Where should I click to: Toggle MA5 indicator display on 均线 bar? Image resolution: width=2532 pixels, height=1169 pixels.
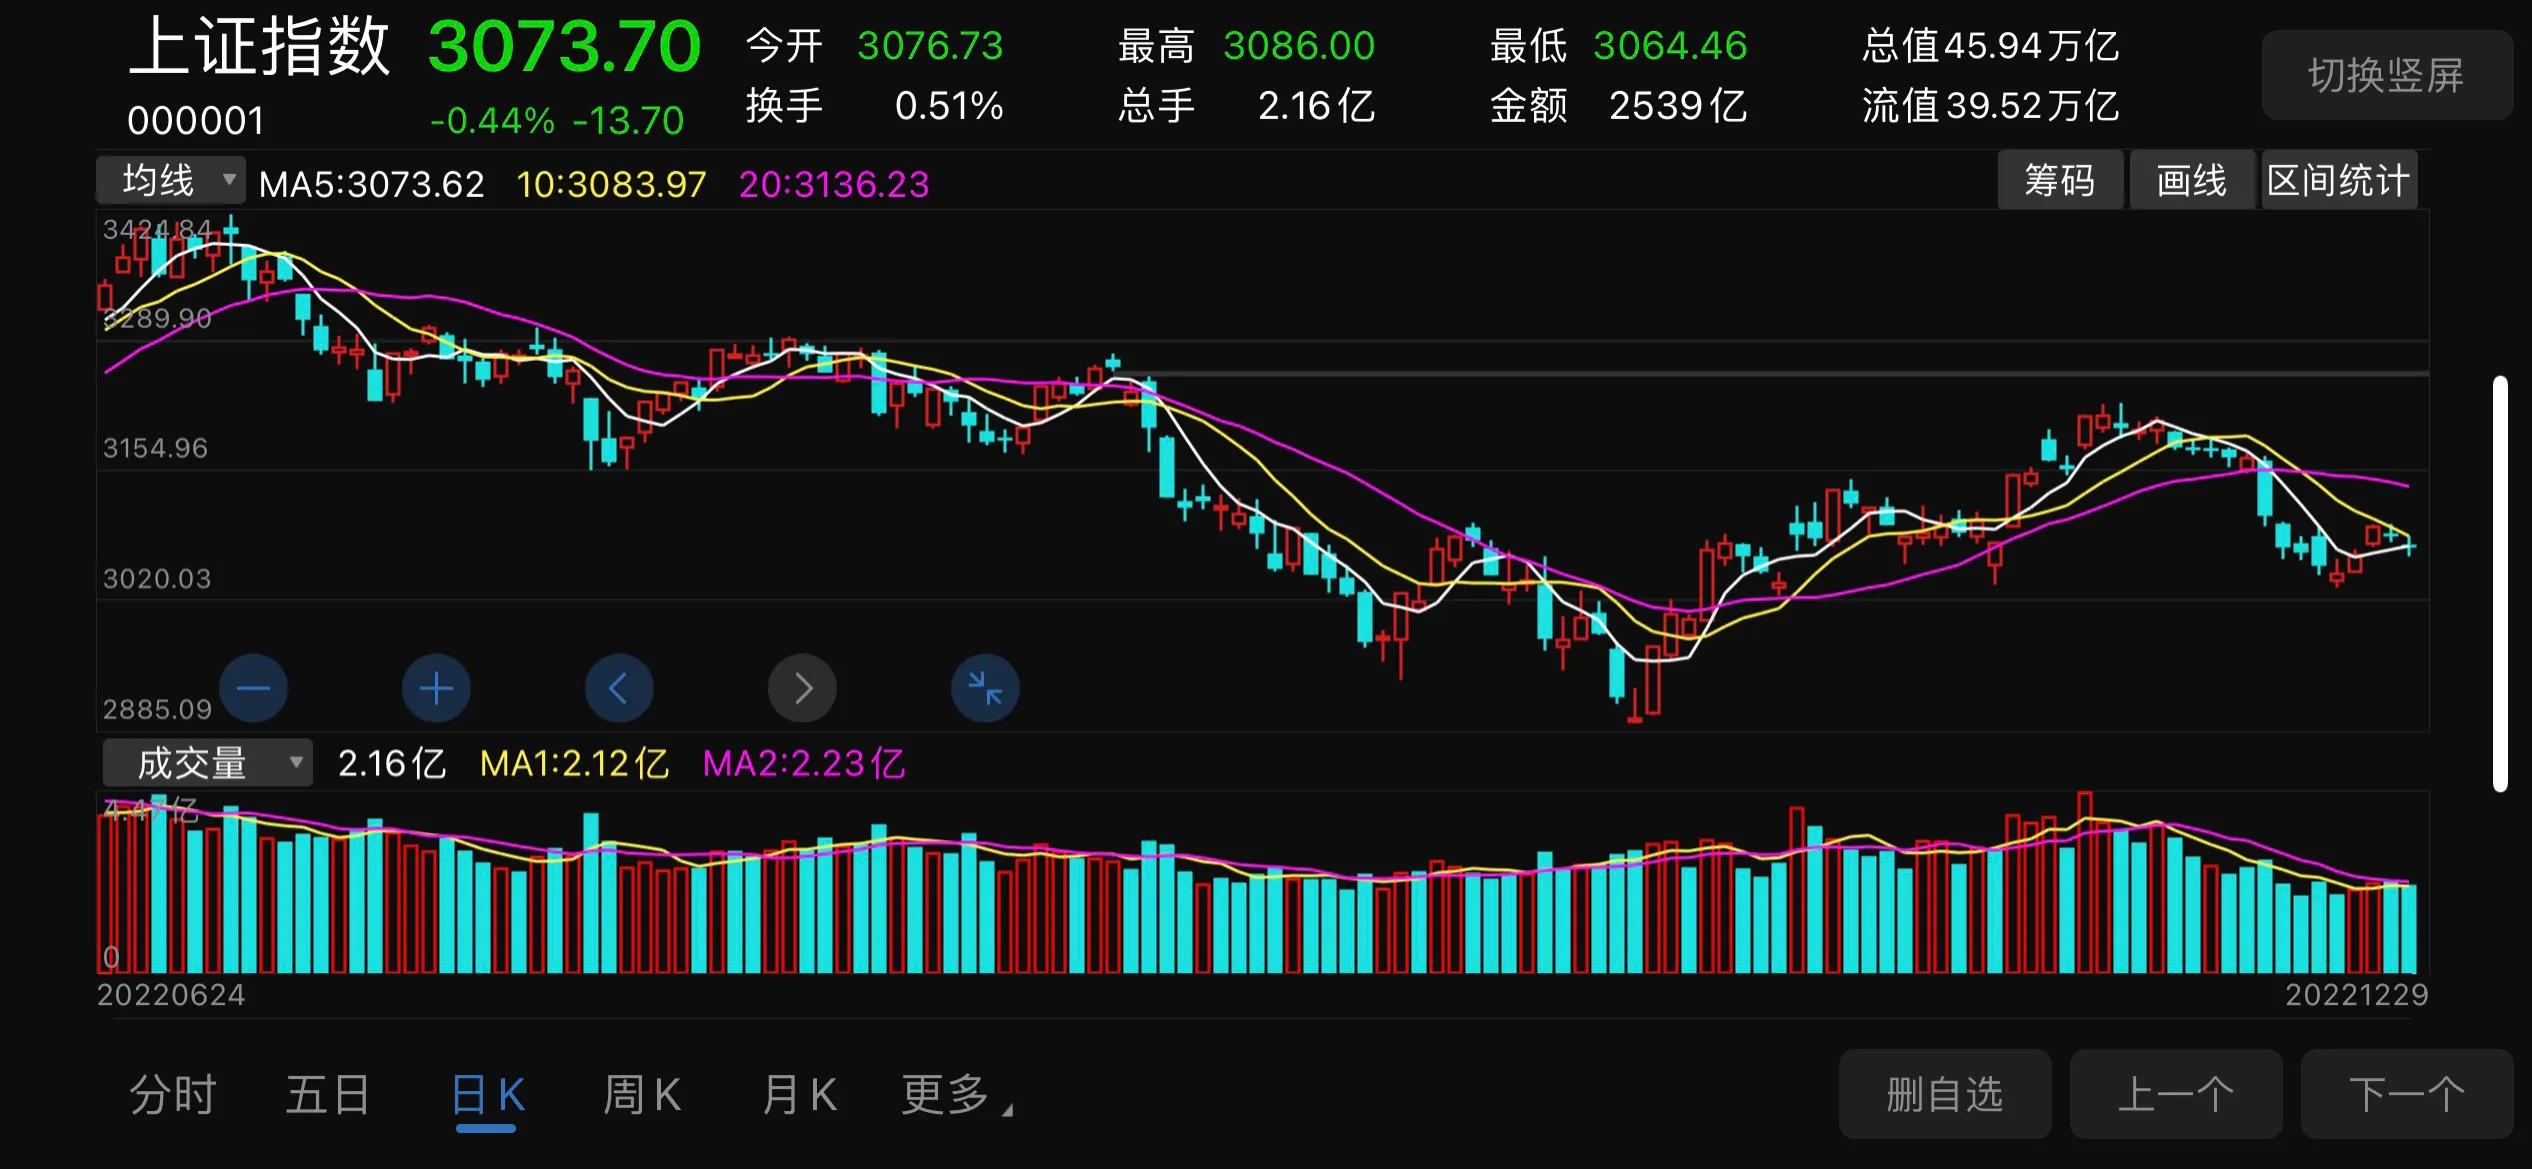pos(371,184)
